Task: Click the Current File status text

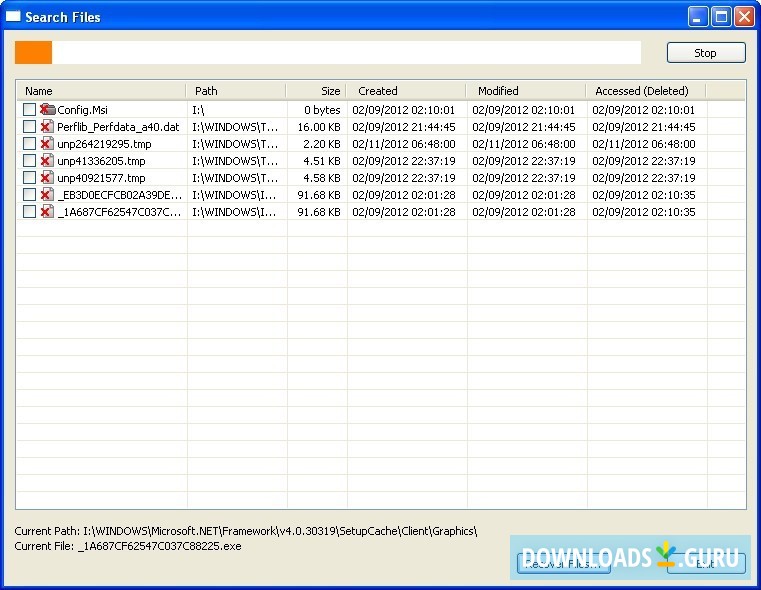Action: [128, 546]
